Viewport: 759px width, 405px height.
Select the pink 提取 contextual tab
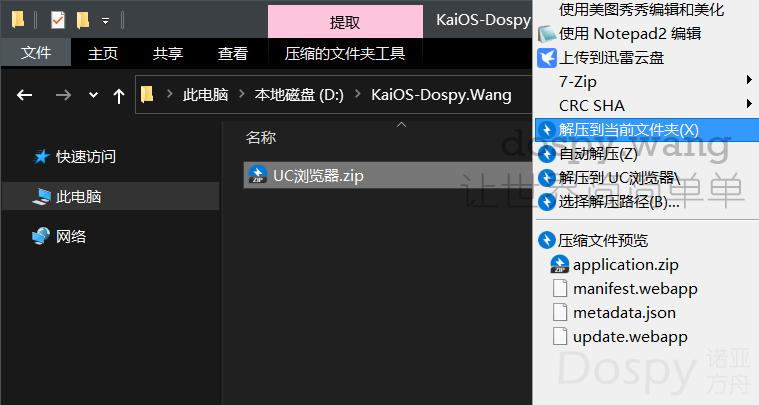coord(345,22)
